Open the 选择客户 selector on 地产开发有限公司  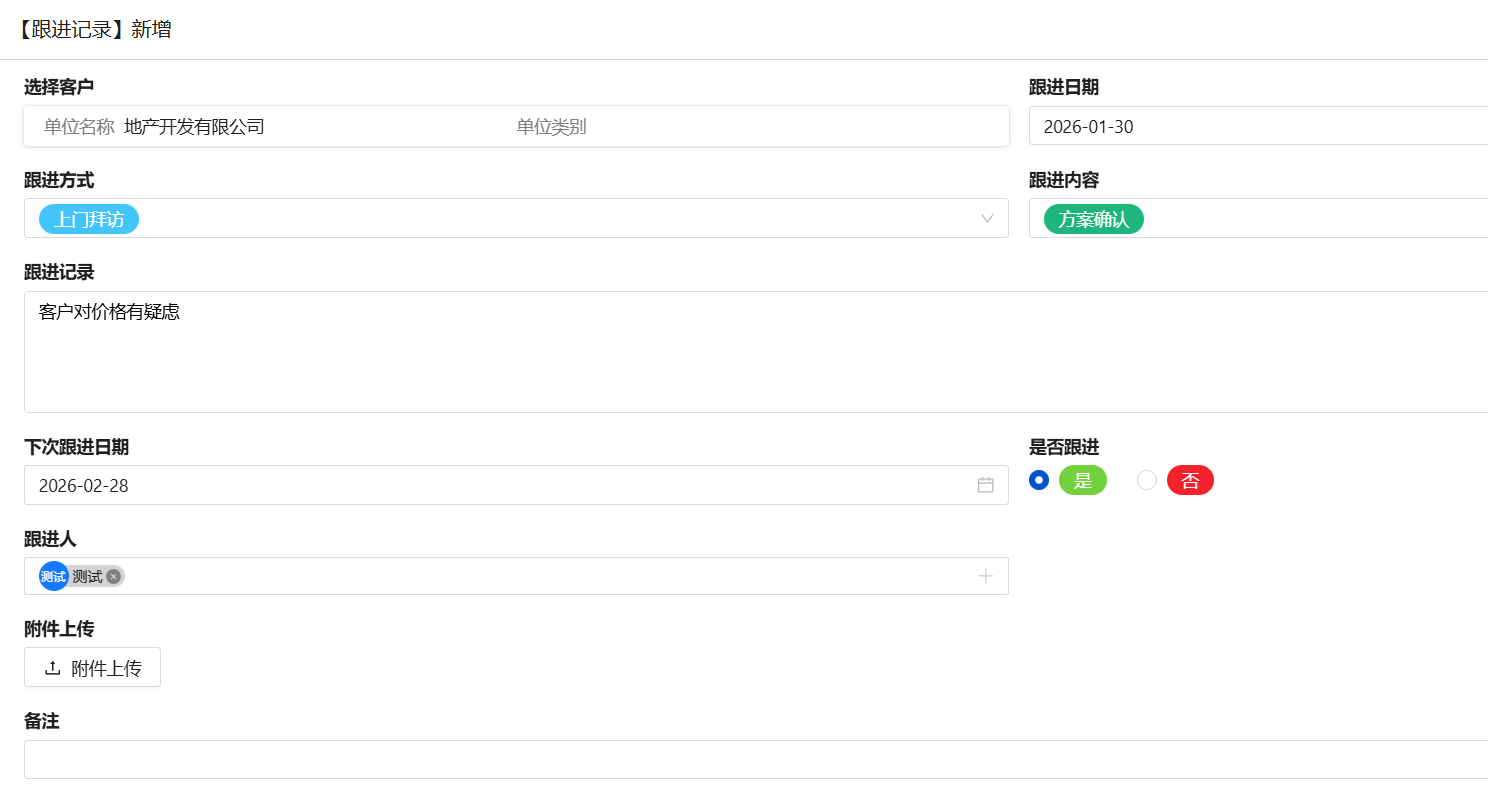[195, 127]
